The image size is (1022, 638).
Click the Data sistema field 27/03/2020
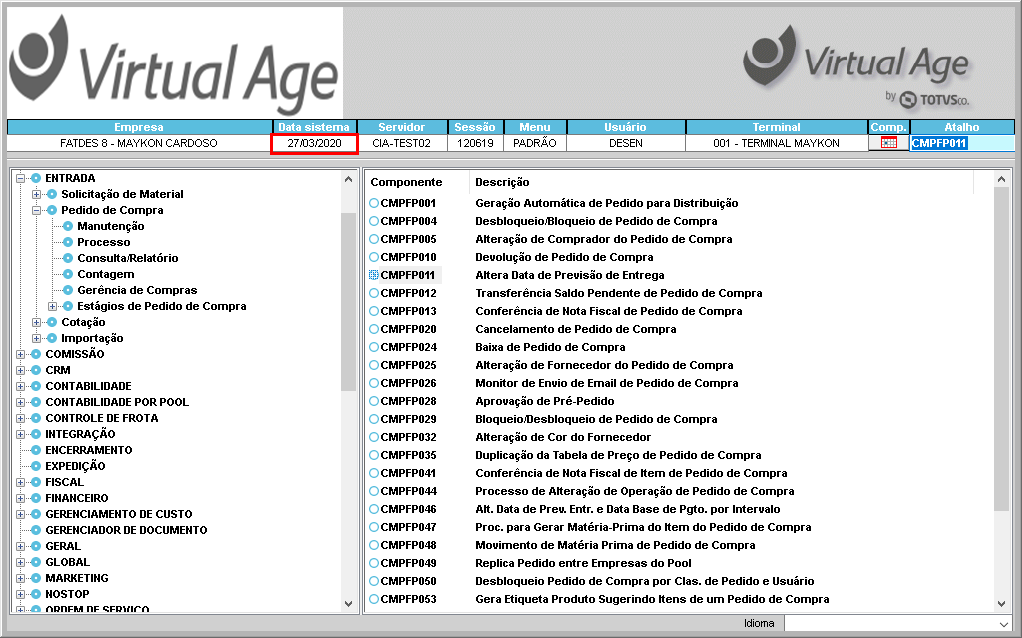[314, 143]
